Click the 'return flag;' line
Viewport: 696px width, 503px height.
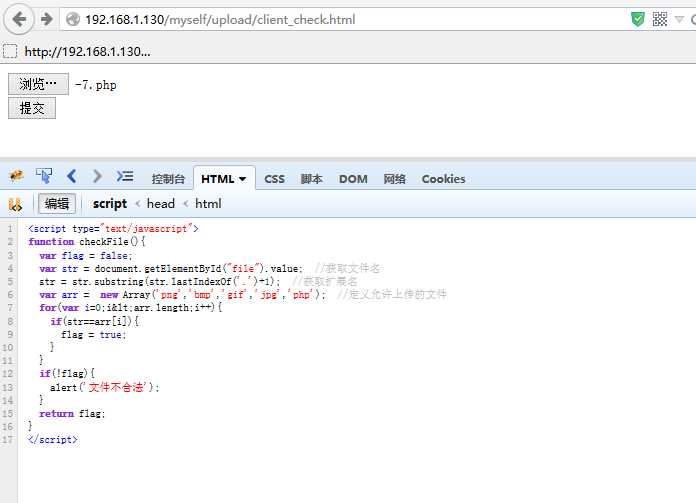click(72, 414)
